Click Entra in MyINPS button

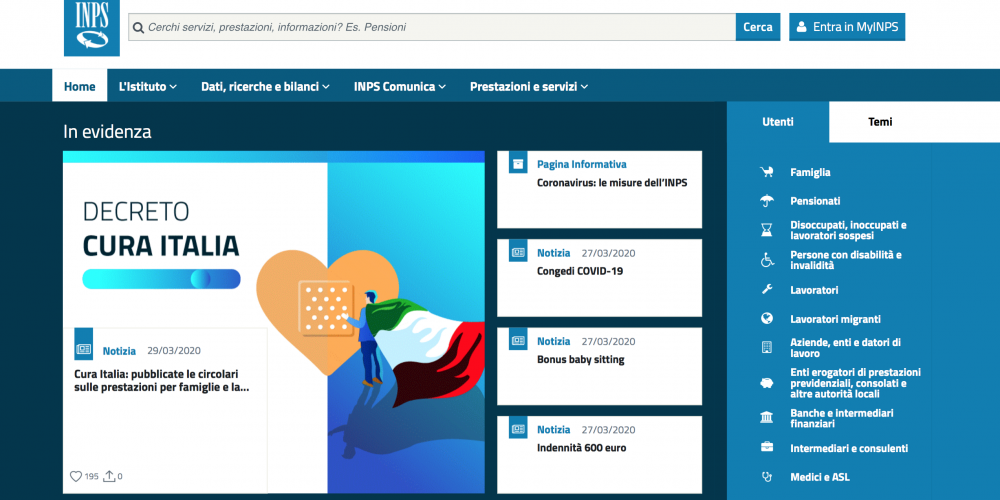tap(847, 27)
